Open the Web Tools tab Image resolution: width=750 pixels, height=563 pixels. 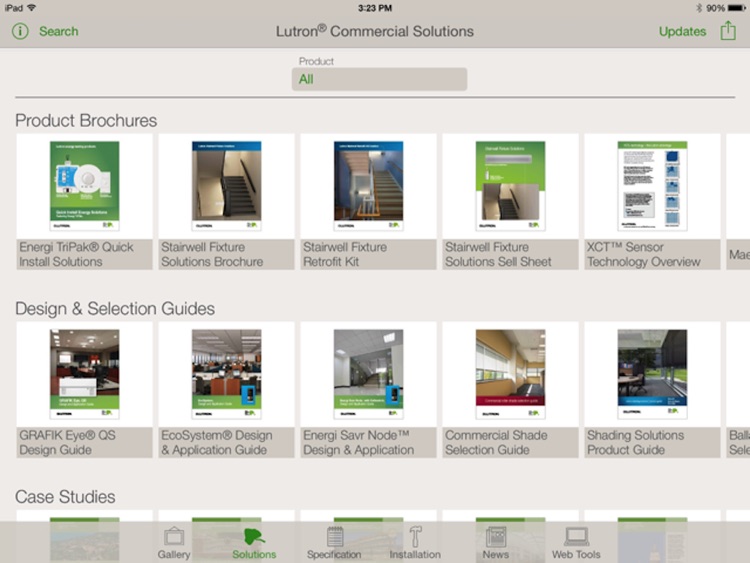pyautogui.click(x=576, y=543)
